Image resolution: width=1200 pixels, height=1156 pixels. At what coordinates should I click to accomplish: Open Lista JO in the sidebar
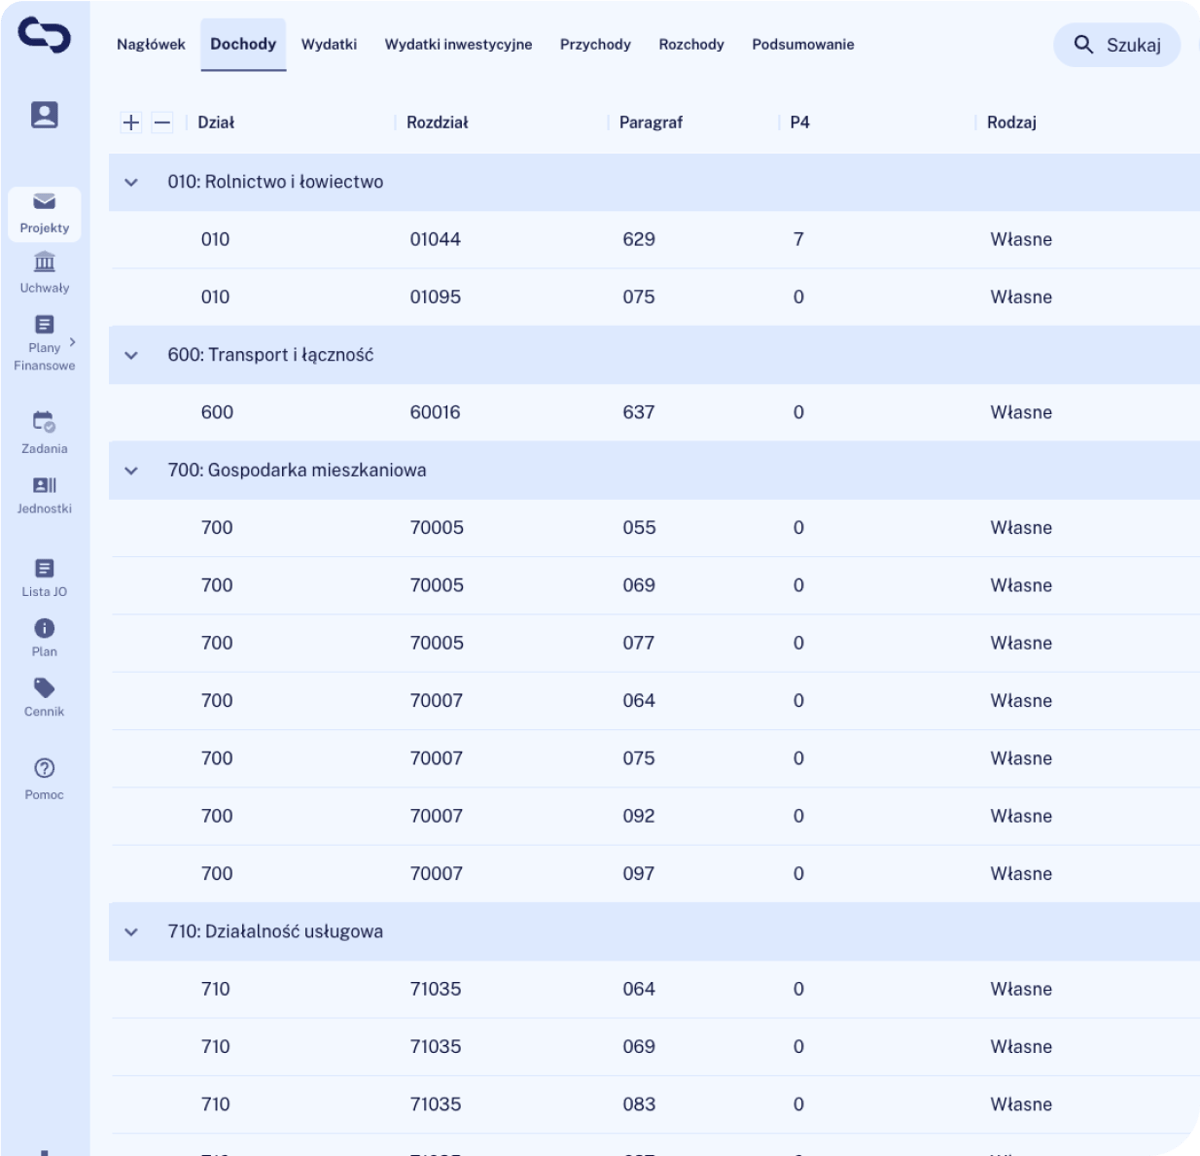tap(44, 578)
